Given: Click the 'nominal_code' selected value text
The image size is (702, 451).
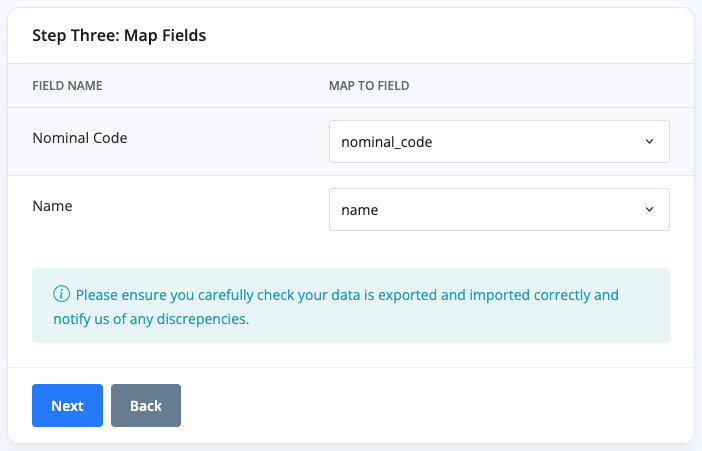Looking at the screenshot, I should [x=387, y=142].
